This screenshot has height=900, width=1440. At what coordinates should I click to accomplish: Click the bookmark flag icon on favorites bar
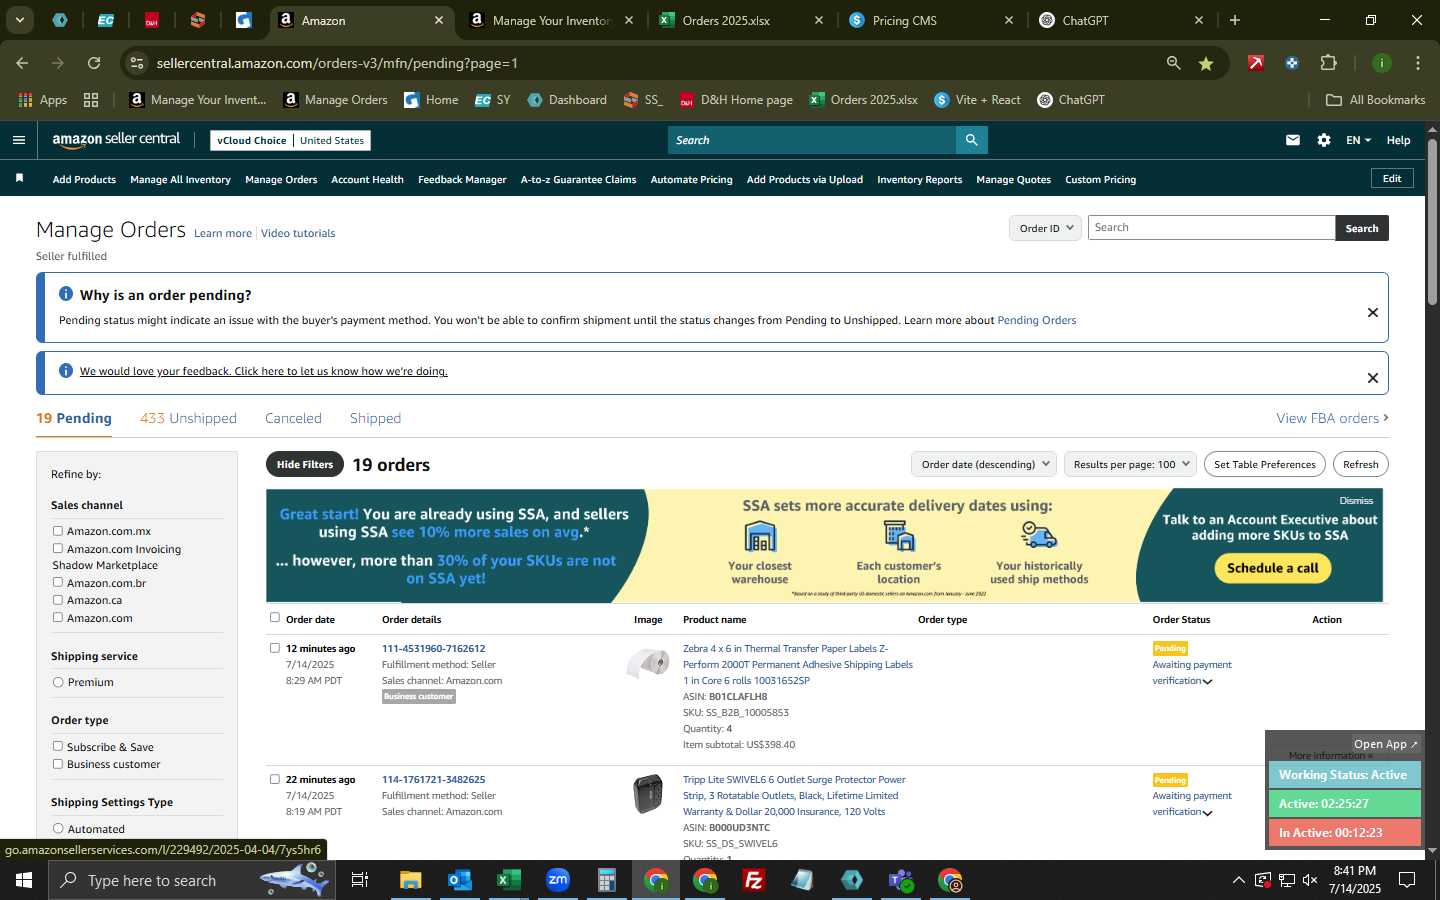[x=19, y=178]
